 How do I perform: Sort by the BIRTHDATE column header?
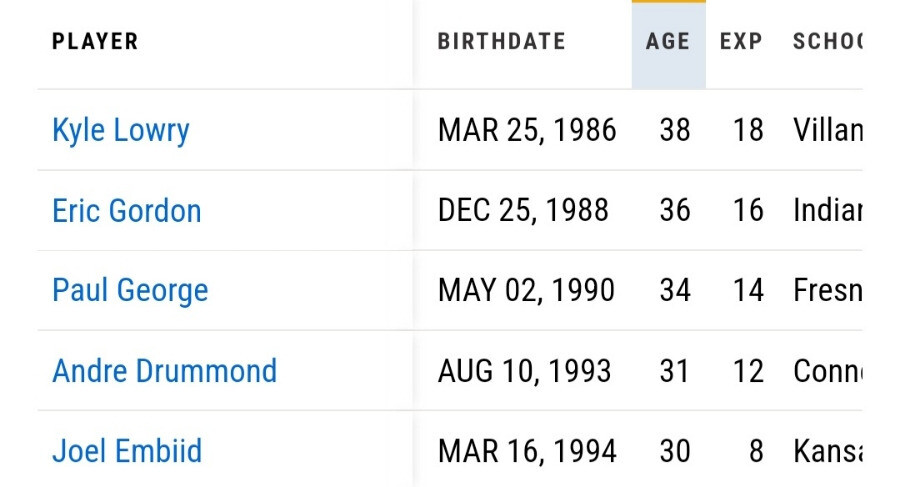[501, 42]
